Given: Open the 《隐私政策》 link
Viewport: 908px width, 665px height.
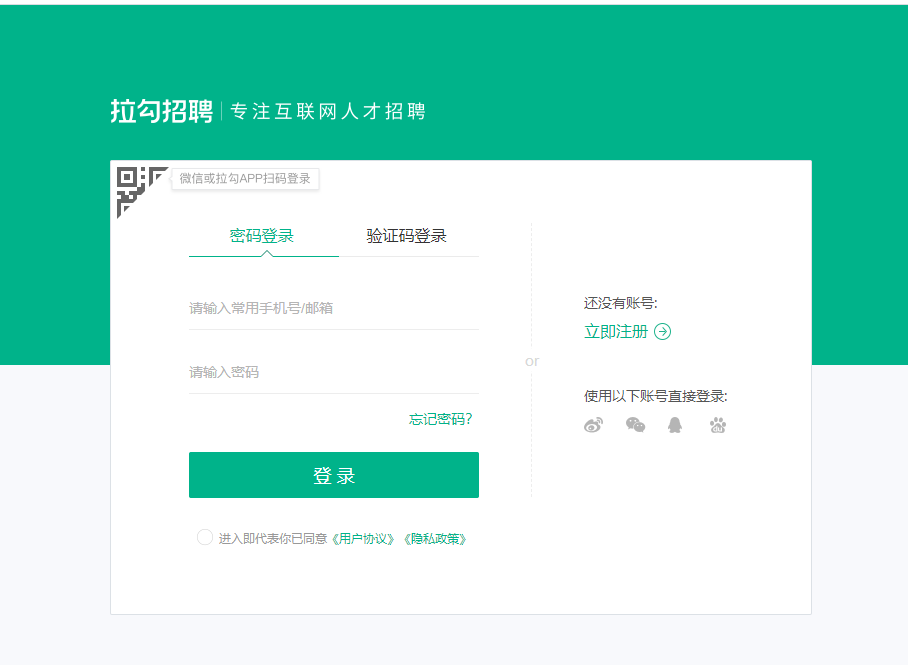Looking at the screenshot, I should click(x=435, y=539).
